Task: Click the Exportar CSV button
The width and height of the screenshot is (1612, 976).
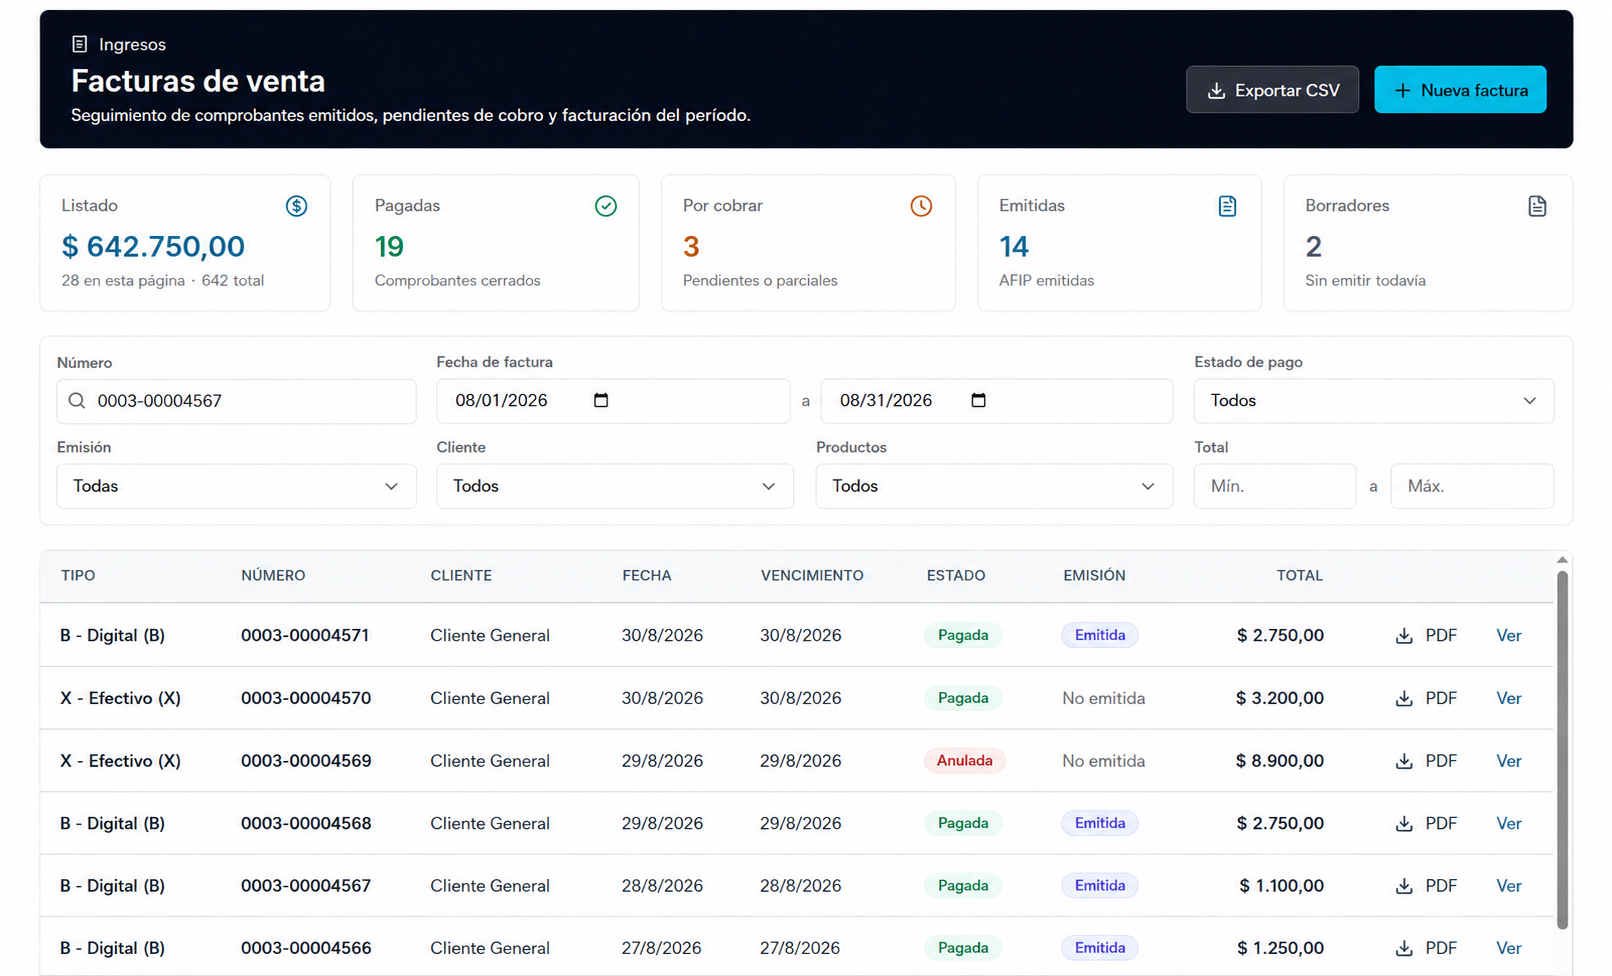Action: click(x=1272, y=90)
